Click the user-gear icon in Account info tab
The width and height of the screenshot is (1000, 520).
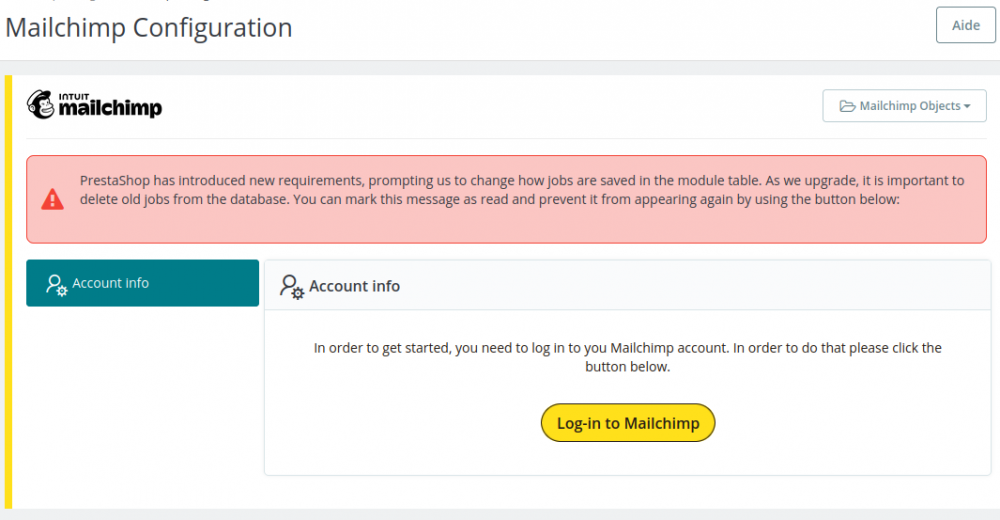(x=57, y=284)
